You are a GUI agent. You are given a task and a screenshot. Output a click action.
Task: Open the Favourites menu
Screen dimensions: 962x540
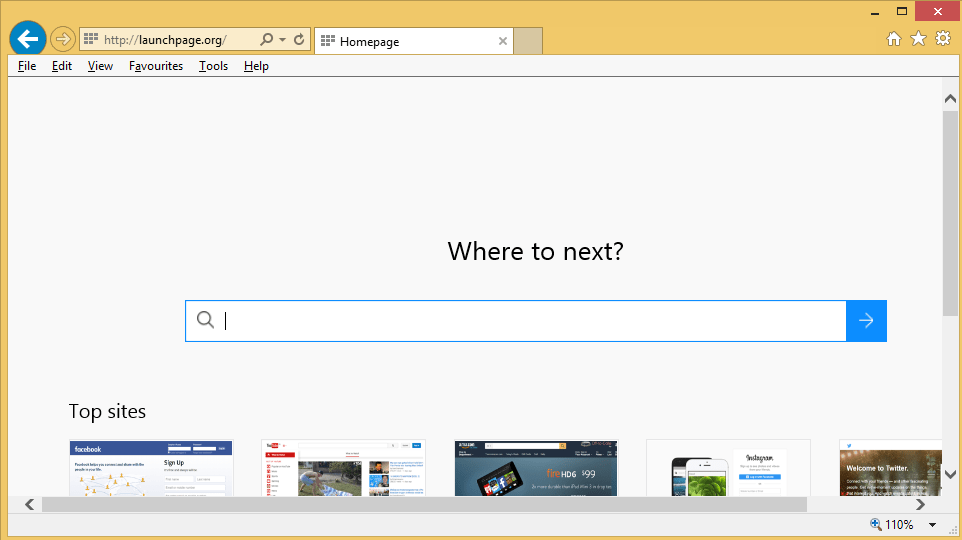click(x=156, y=66)
